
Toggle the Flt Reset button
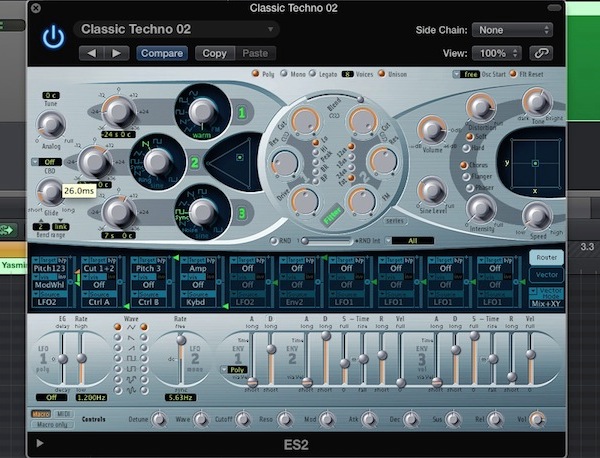[513, 73]
